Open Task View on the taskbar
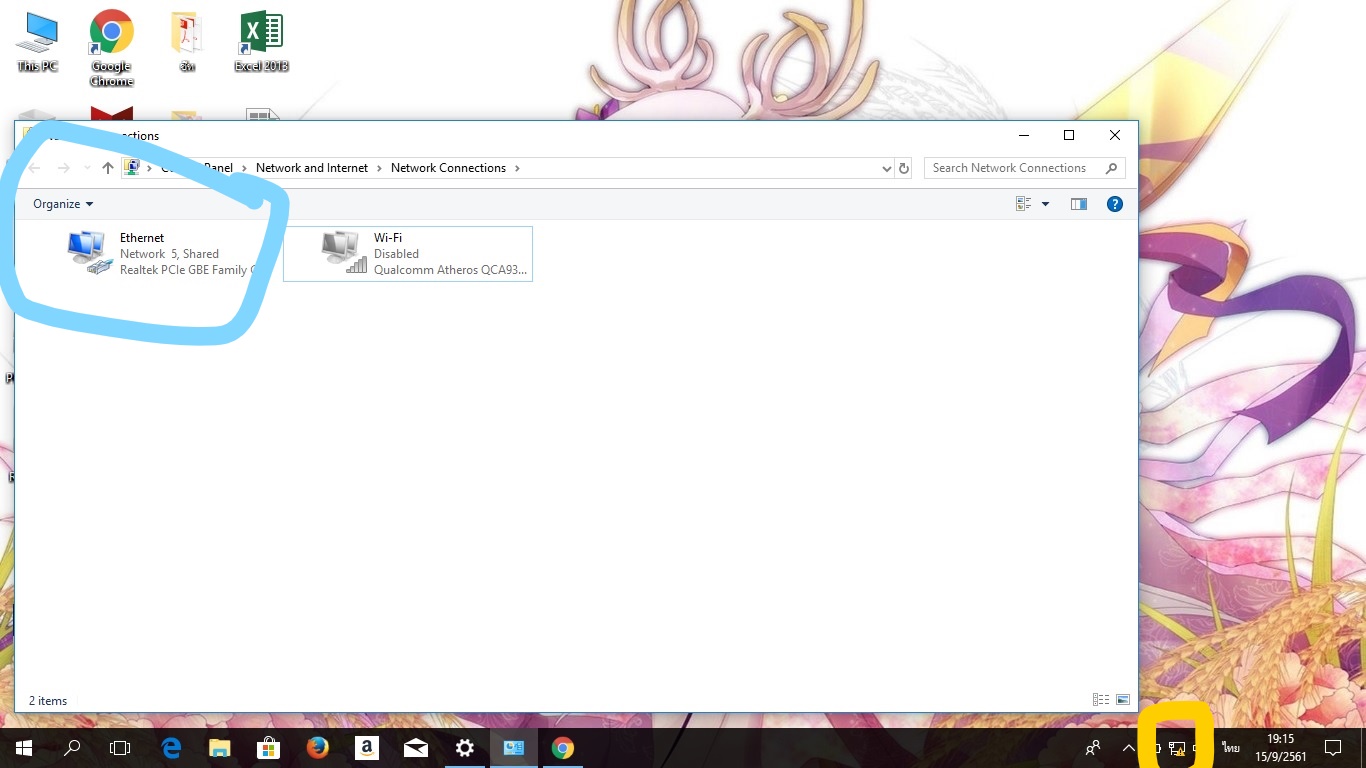This screenshot has height=768, width=1366. 120,747
